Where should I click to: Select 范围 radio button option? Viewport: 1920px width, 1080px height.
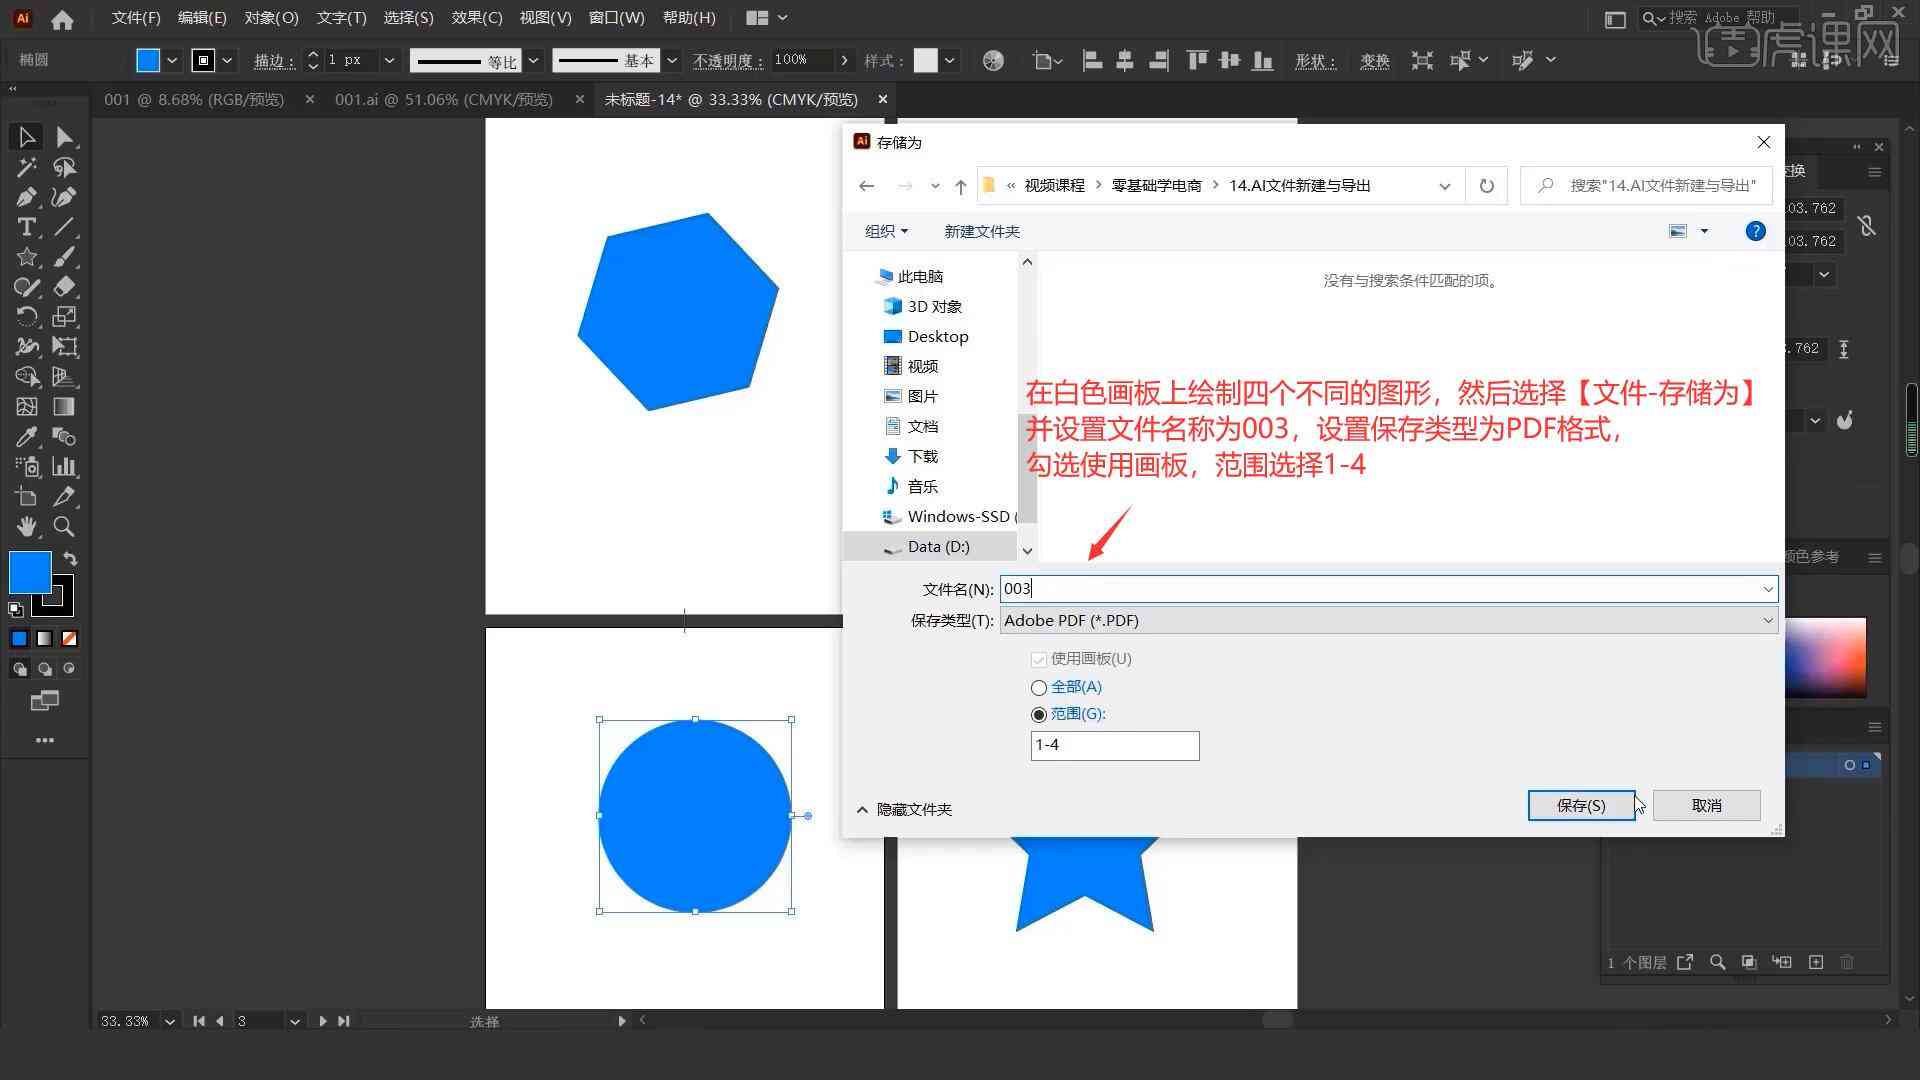1038,713
